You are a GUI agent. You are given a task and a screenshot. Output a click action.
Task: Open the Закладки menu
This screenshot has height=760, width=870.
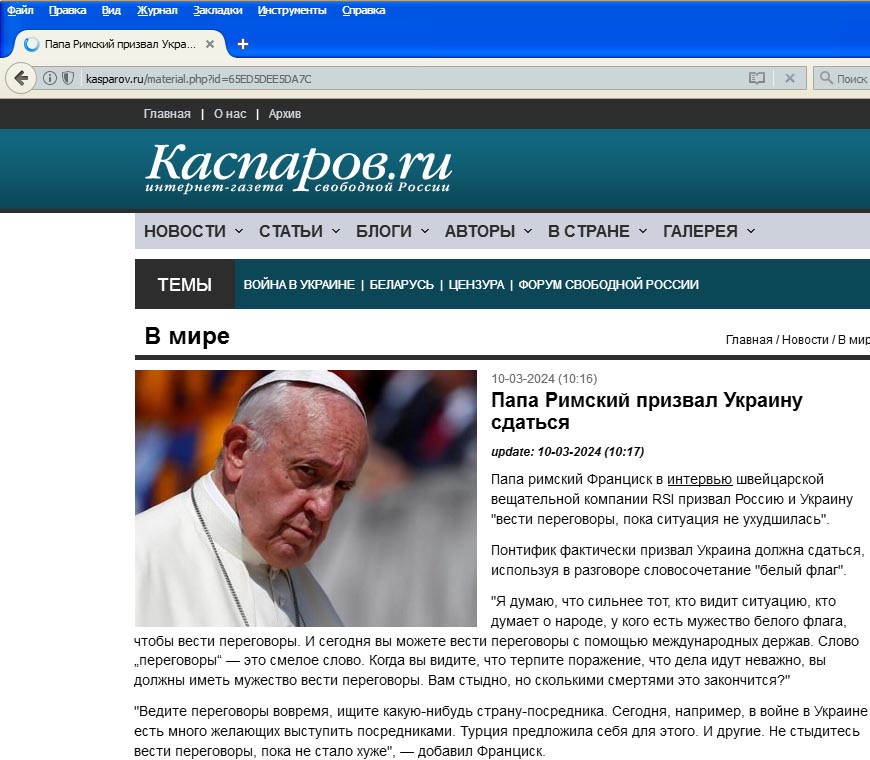218,11
